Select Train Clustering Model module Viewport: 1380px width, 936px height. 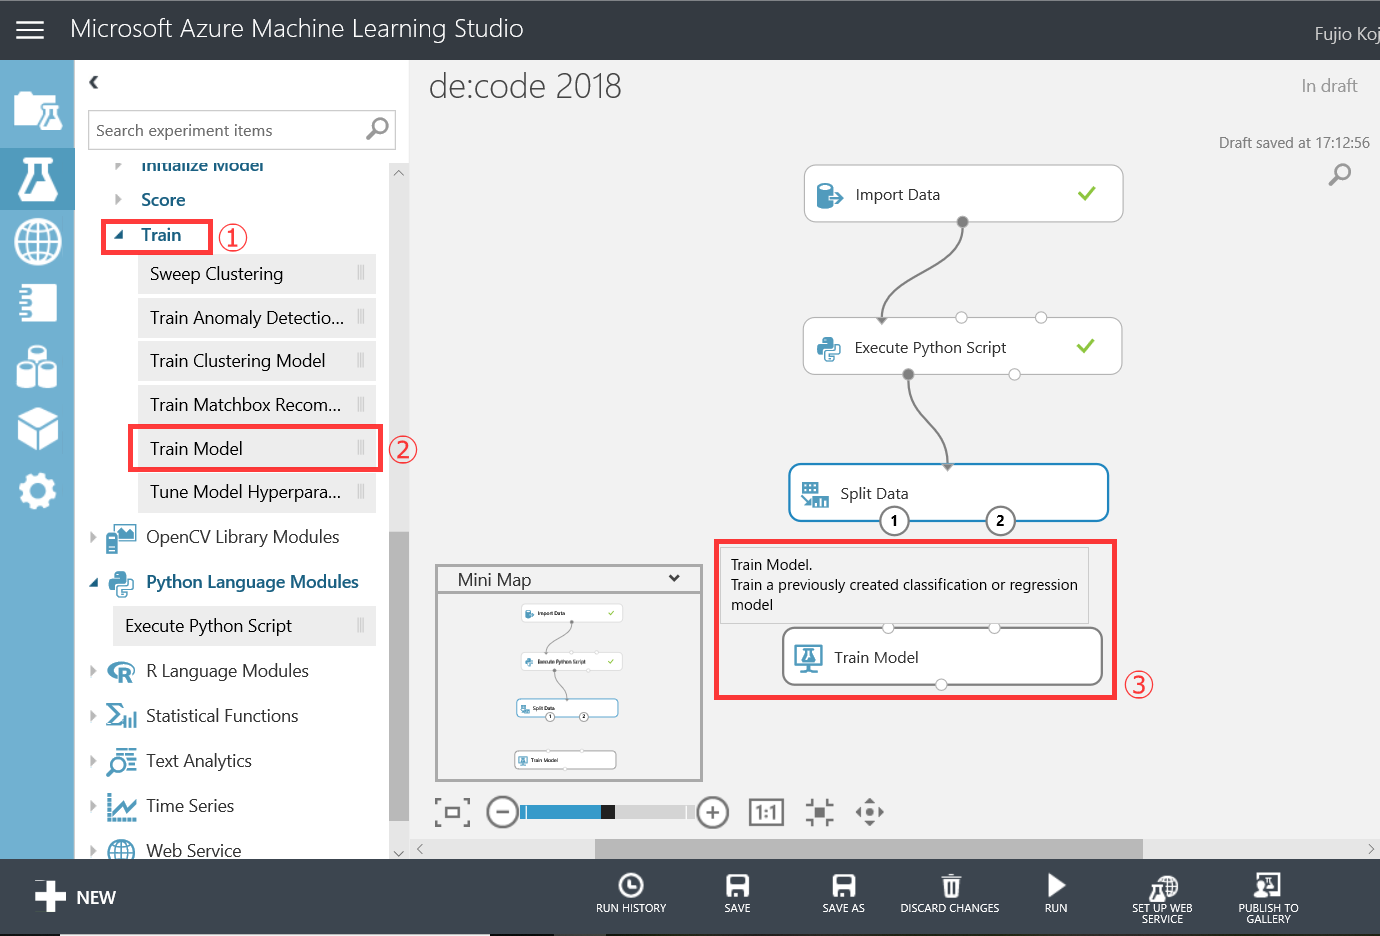tap(257, 361)
